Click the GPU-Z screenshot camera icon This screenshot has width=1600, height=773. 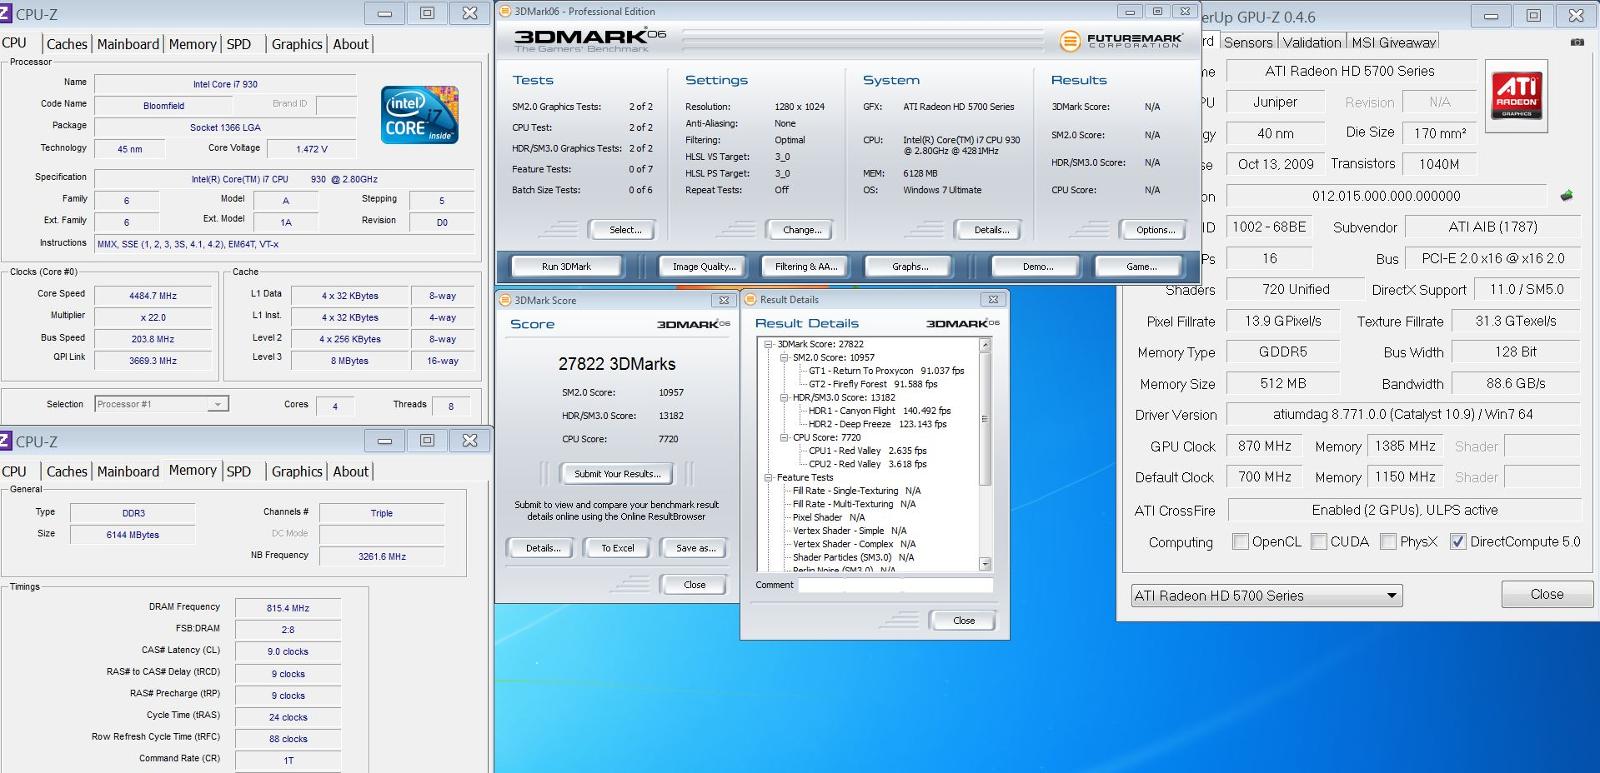click(1577, 42)
